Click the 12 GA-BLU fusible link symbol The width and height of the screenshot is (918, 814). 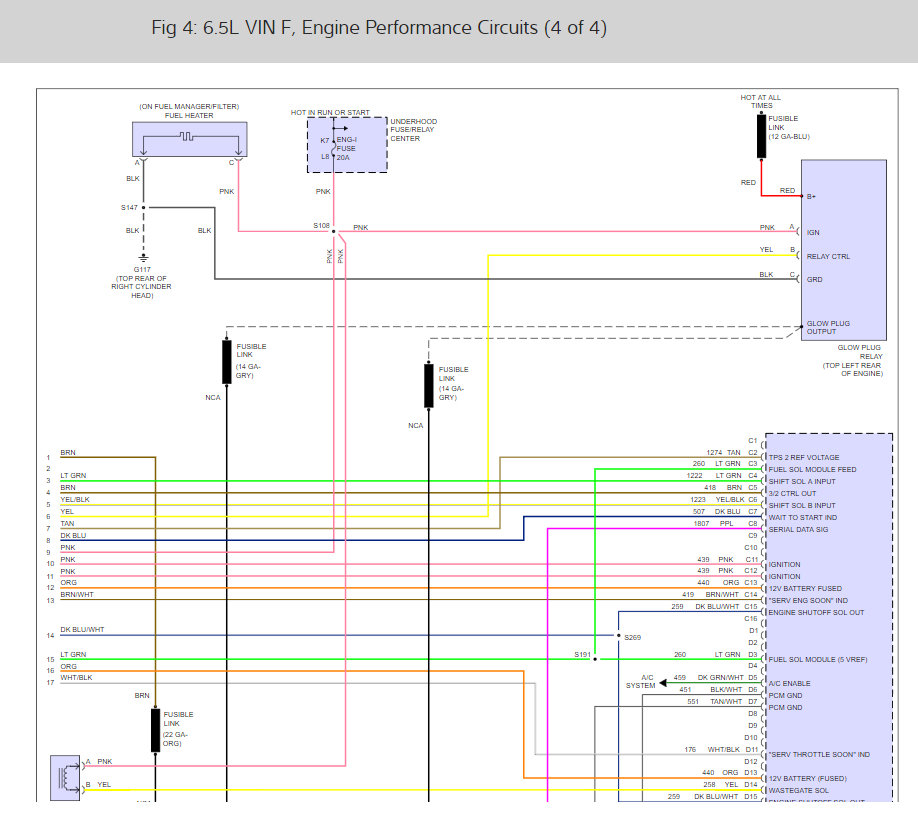coord(761,136)
